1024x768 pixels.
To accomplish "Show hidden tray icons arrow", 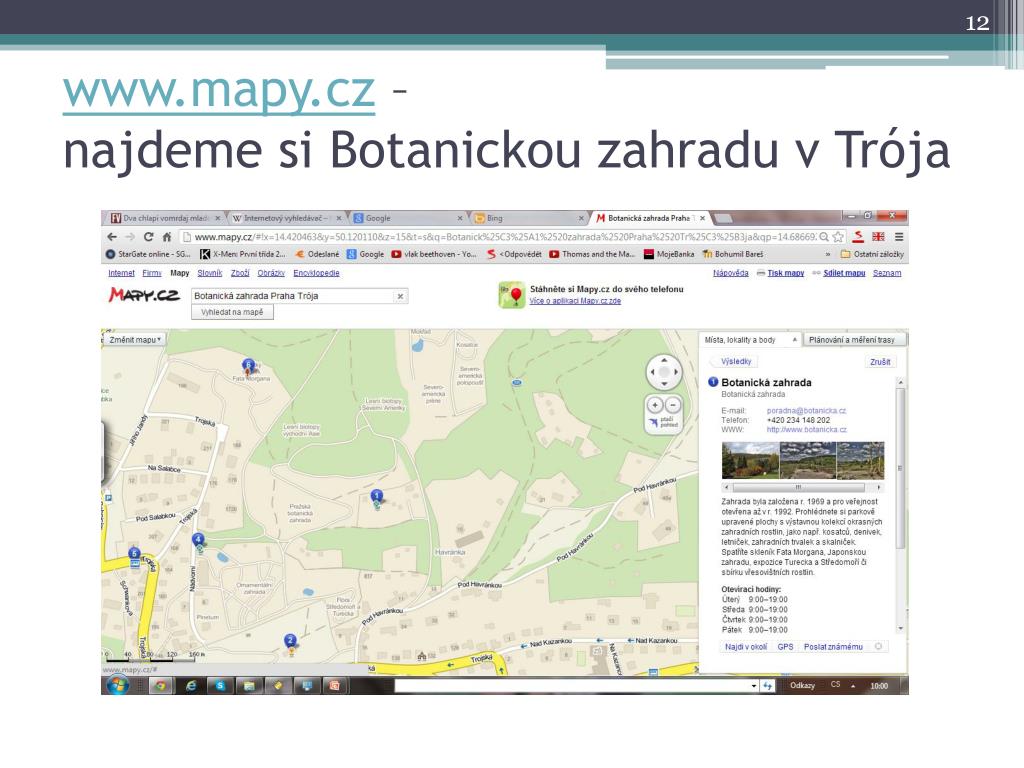I will (853, 686).
